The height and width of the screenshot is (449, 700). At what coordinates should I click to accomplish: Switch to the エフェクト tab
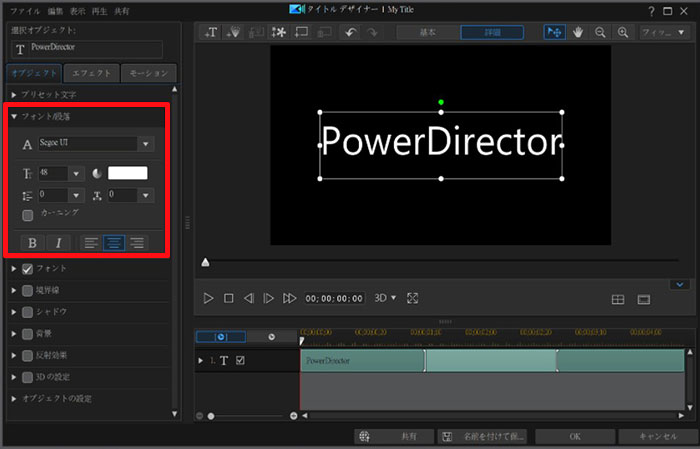click(92, 73)
